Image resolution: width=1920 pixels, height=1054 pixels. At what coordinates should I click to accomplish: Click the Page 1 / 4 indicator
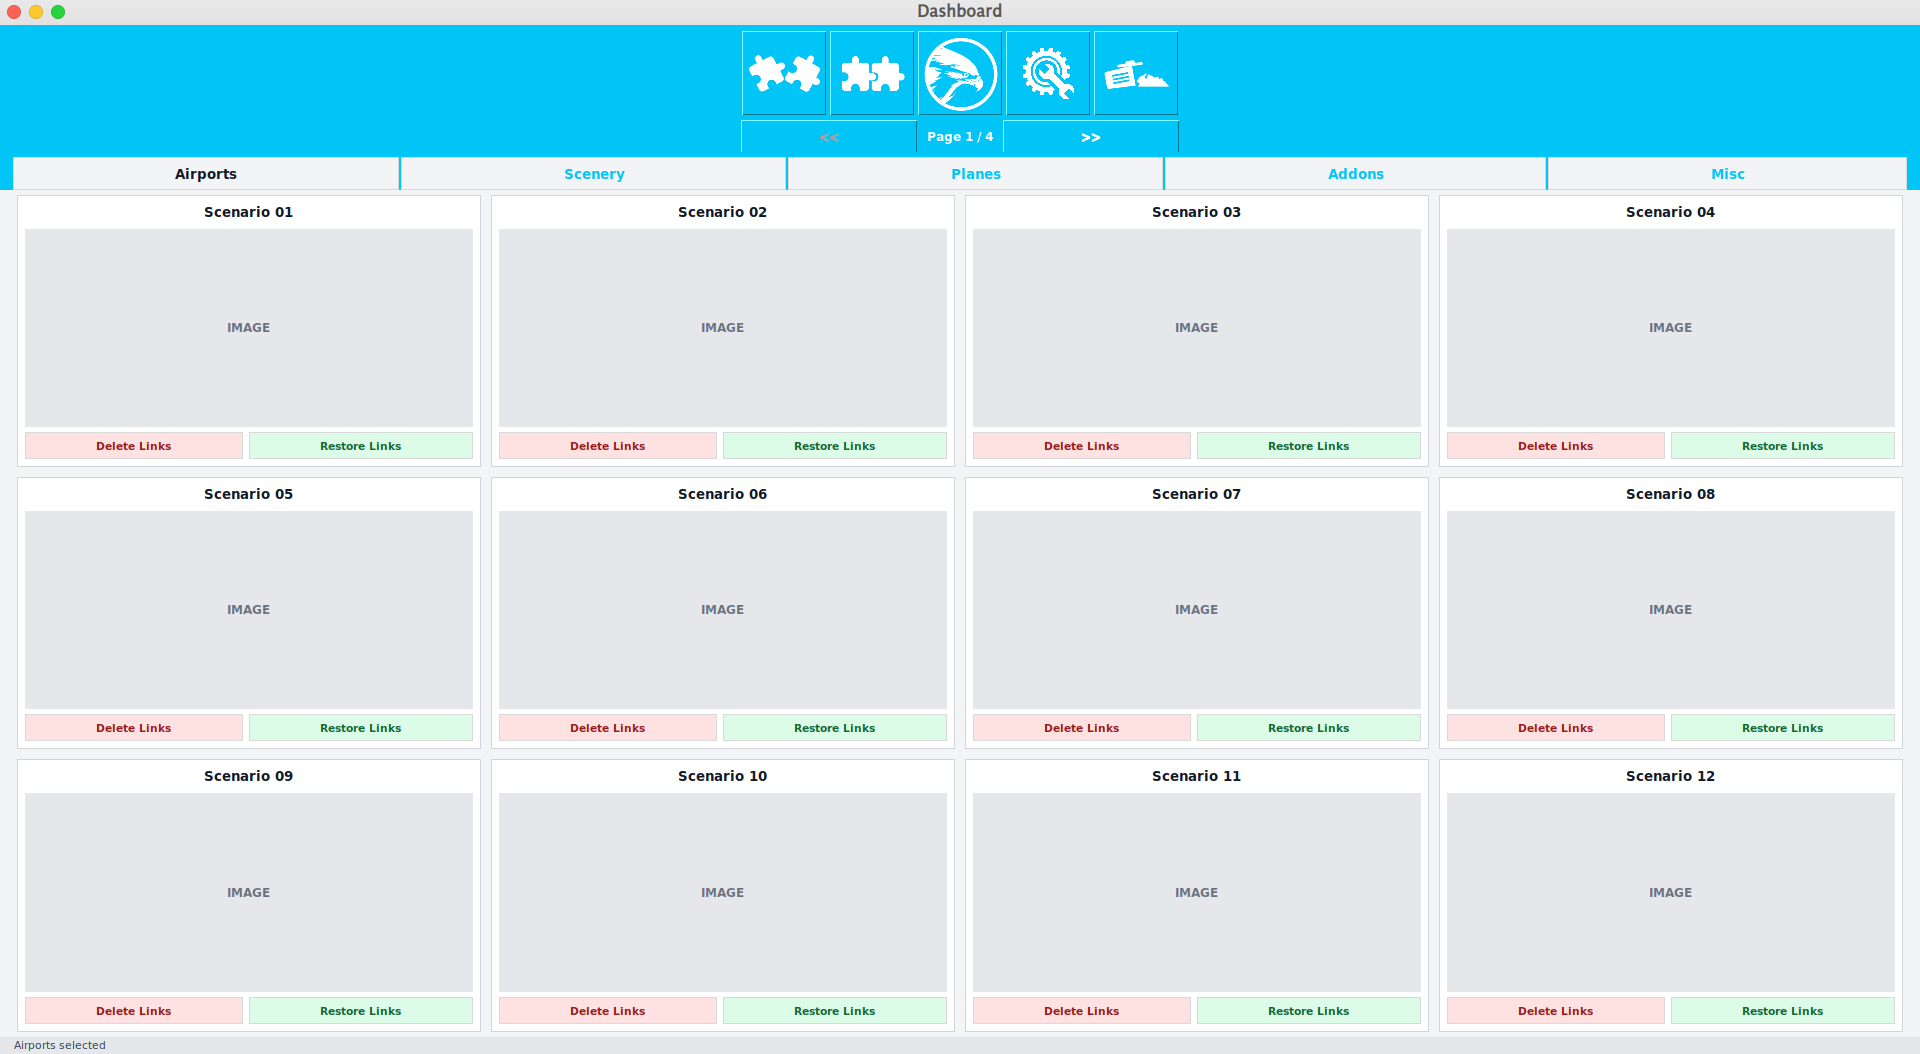pyautogui.click(x=960, y=137)
